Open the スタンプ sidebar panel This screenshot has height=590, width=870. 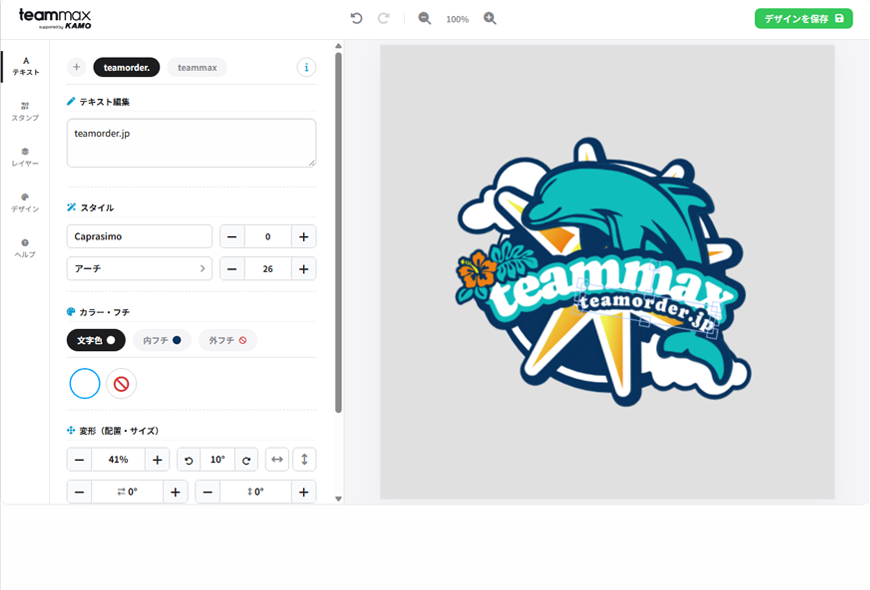26,112
